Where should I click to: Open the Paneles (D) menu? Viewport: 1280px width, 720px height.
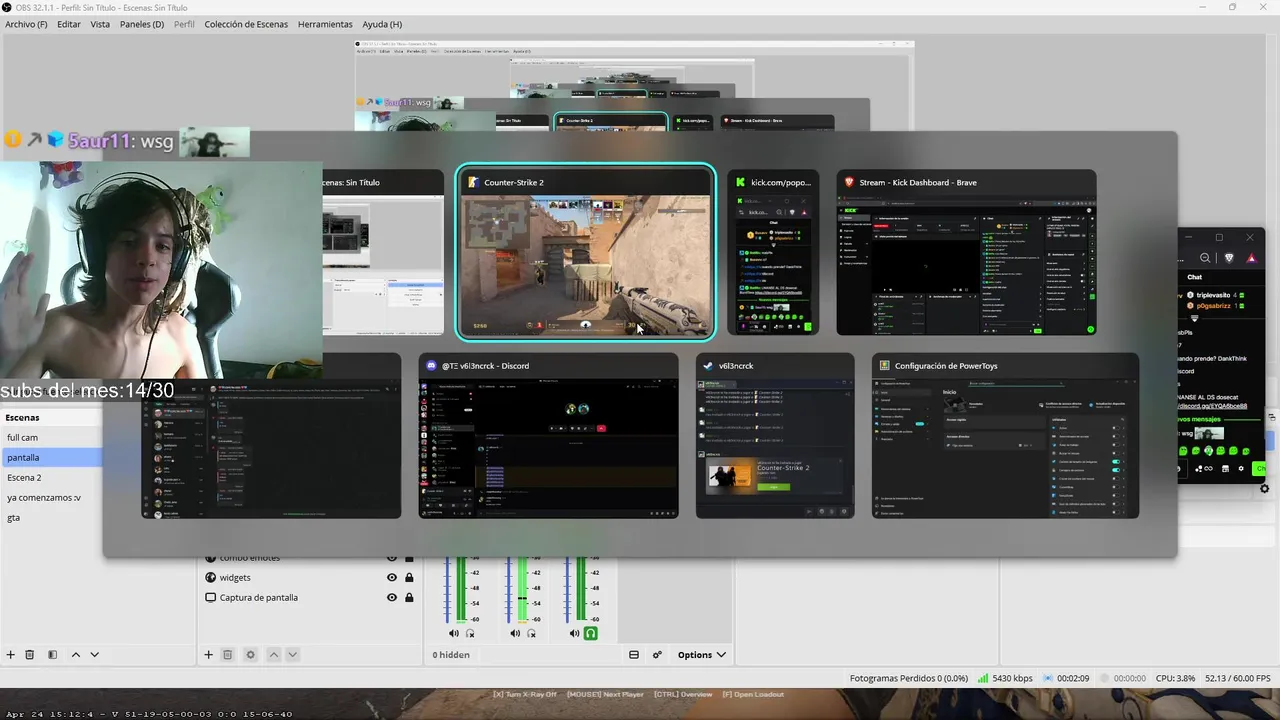142,24
